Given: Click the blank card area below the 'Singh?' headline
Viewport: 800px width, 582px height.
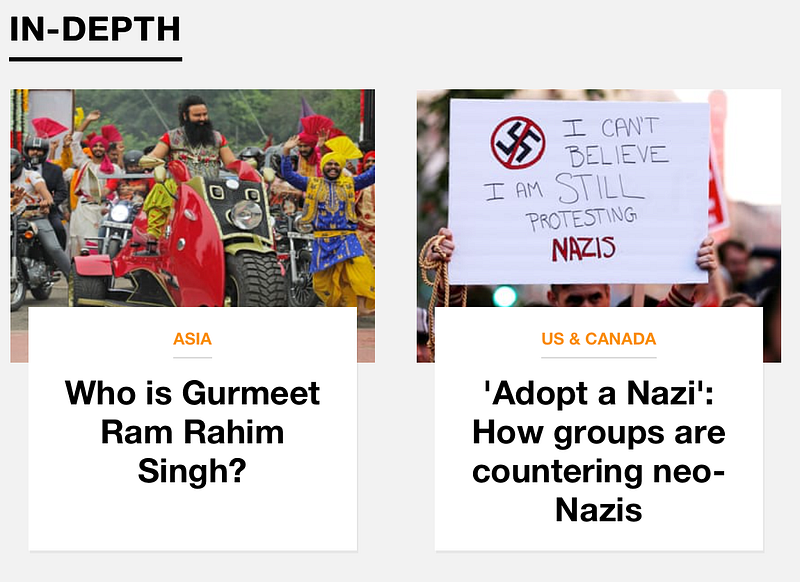Looking at the screenshot, I should 192,518.
